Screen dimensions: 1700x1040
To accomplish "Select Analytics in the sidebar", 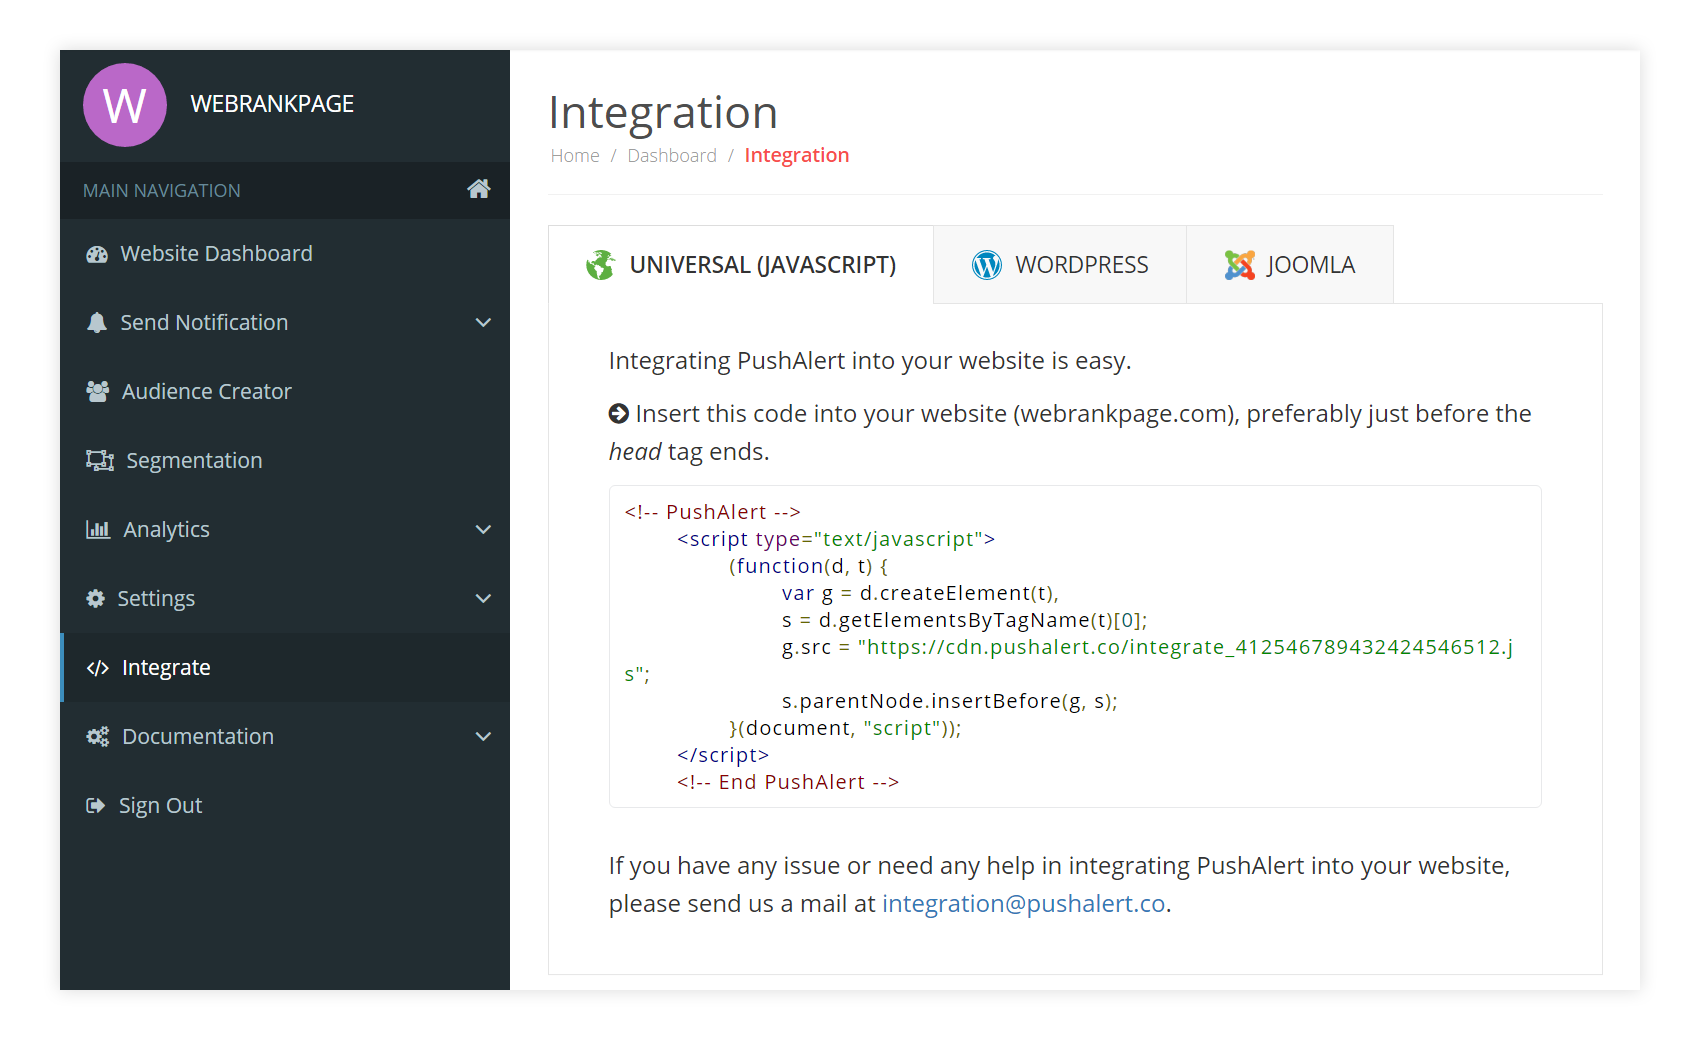I will click(x=285, y=529).
